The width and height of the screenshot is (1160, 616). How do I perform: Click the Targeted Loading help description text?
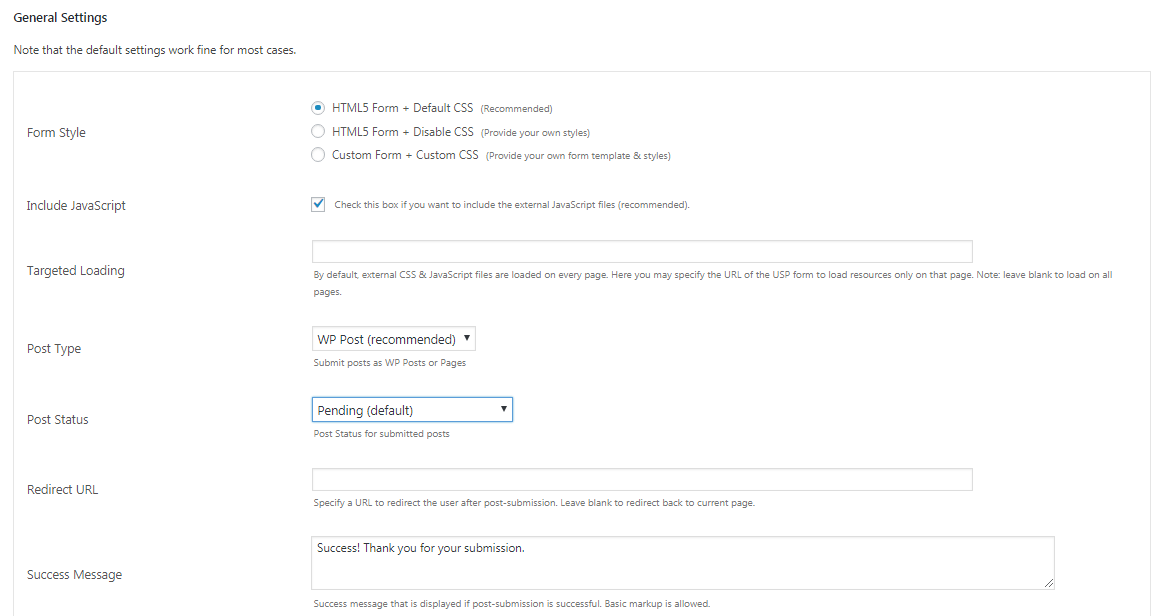(x=713, y=283)
